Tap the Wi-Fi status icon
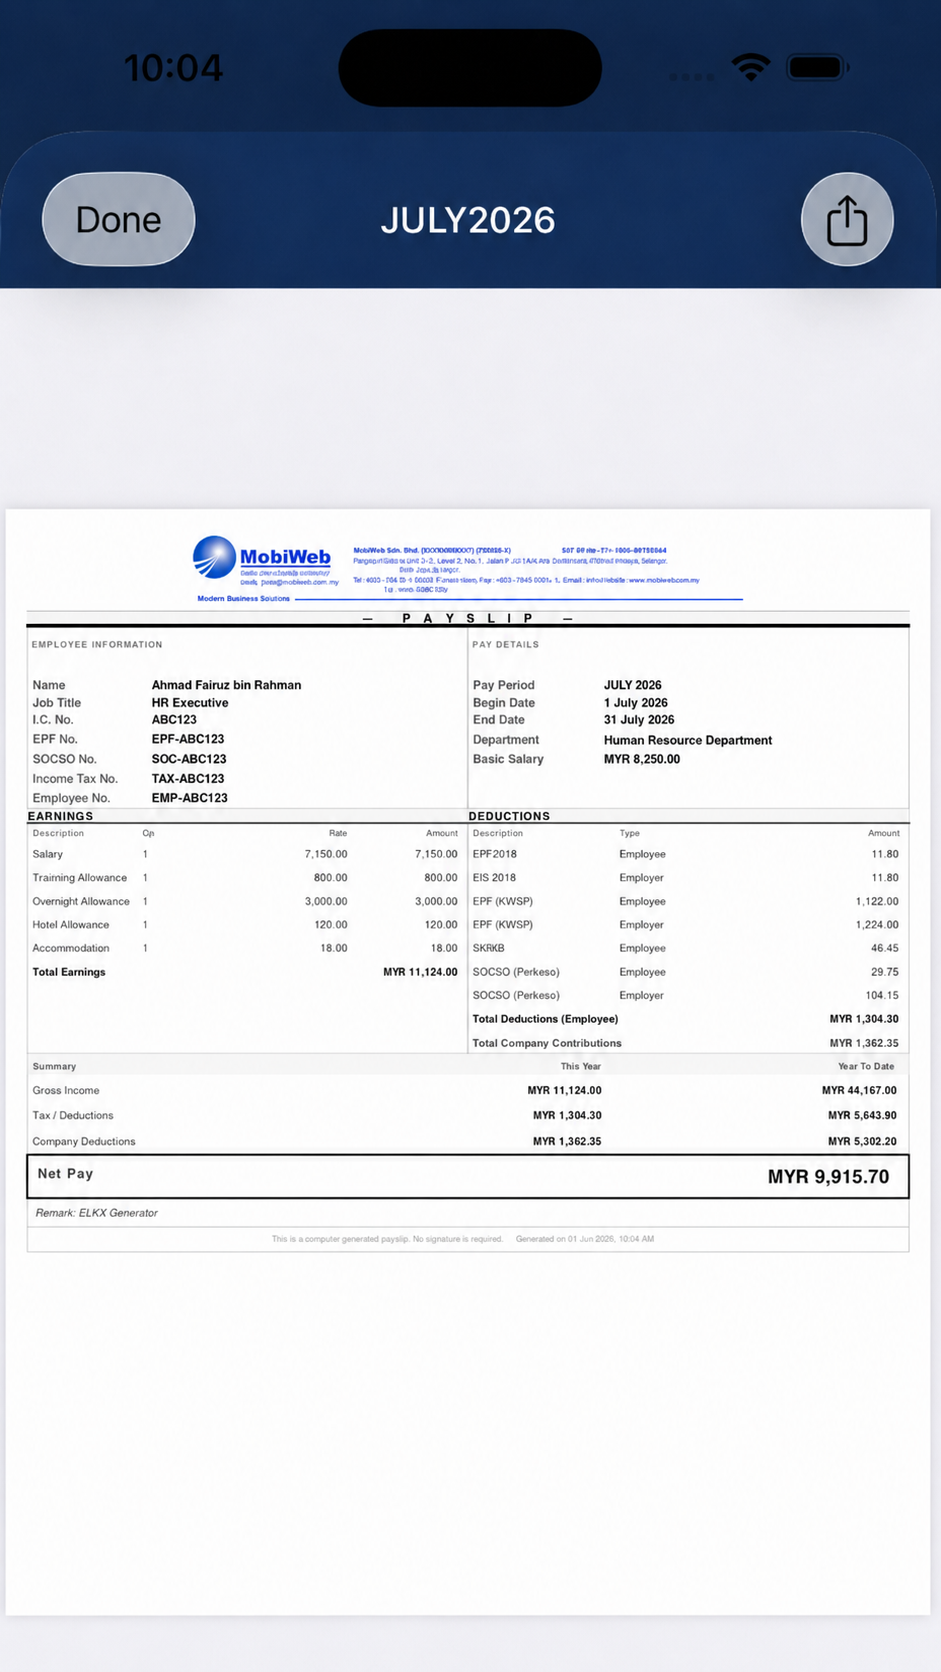 click(750, 67)
